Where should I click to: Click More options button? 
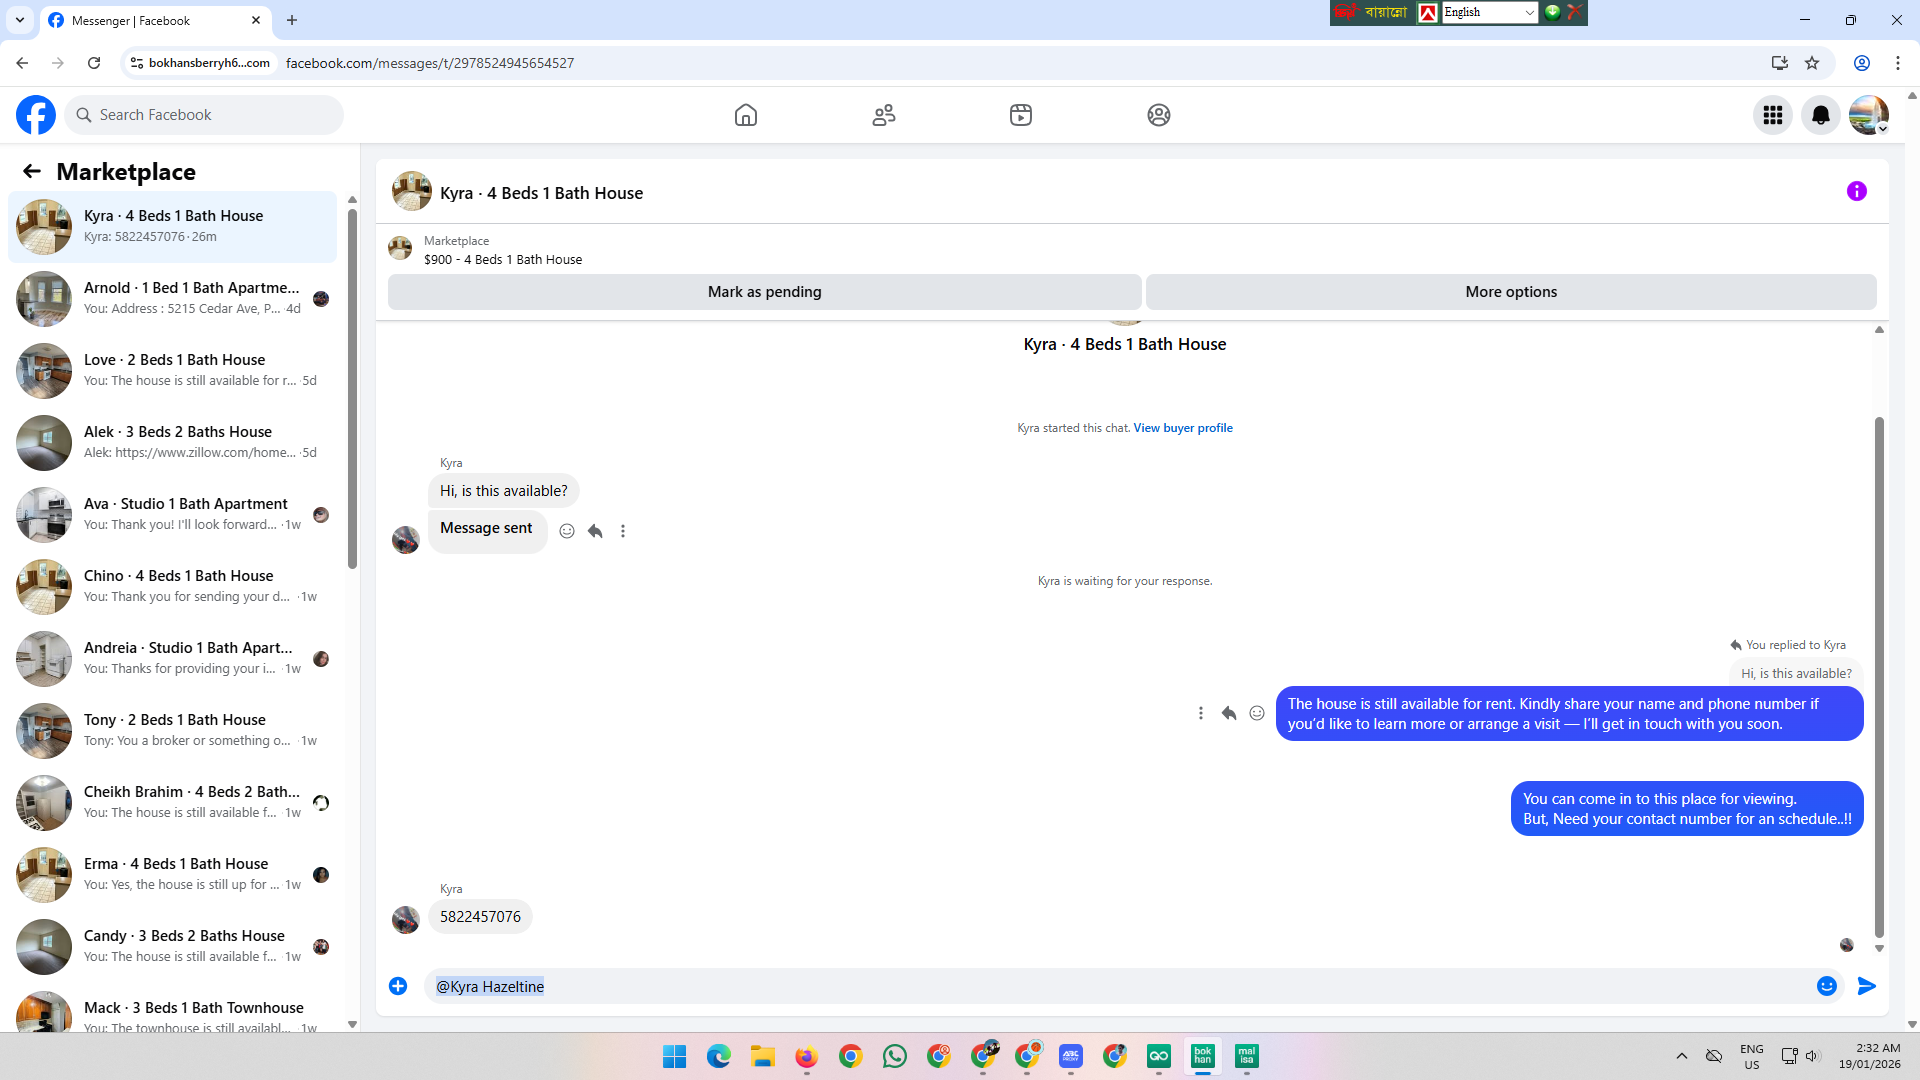[1511, 292]
